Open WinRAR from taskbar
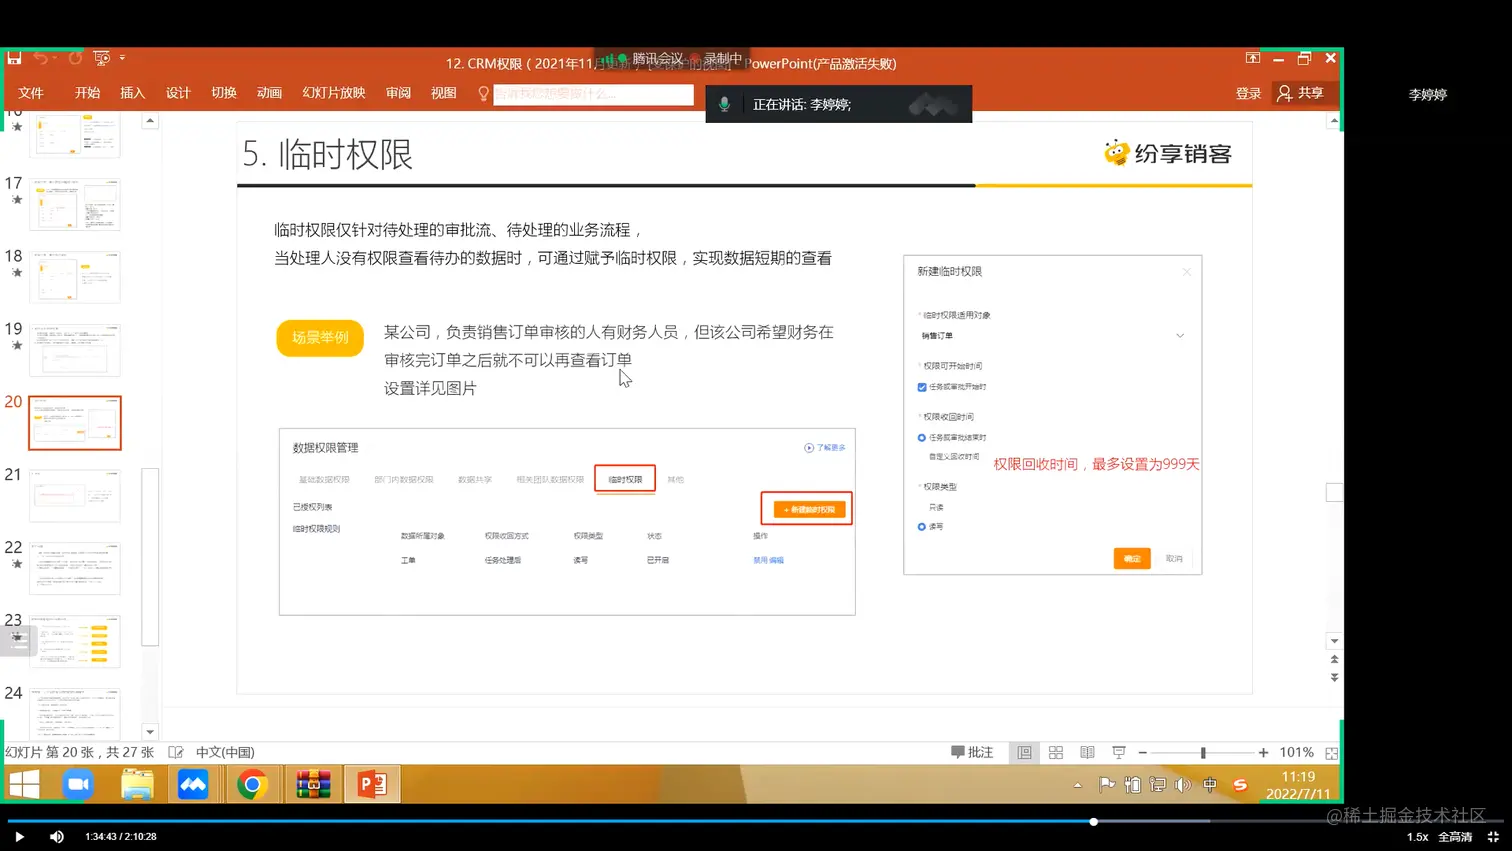The image size is (1512, 851). pos(313,784)
